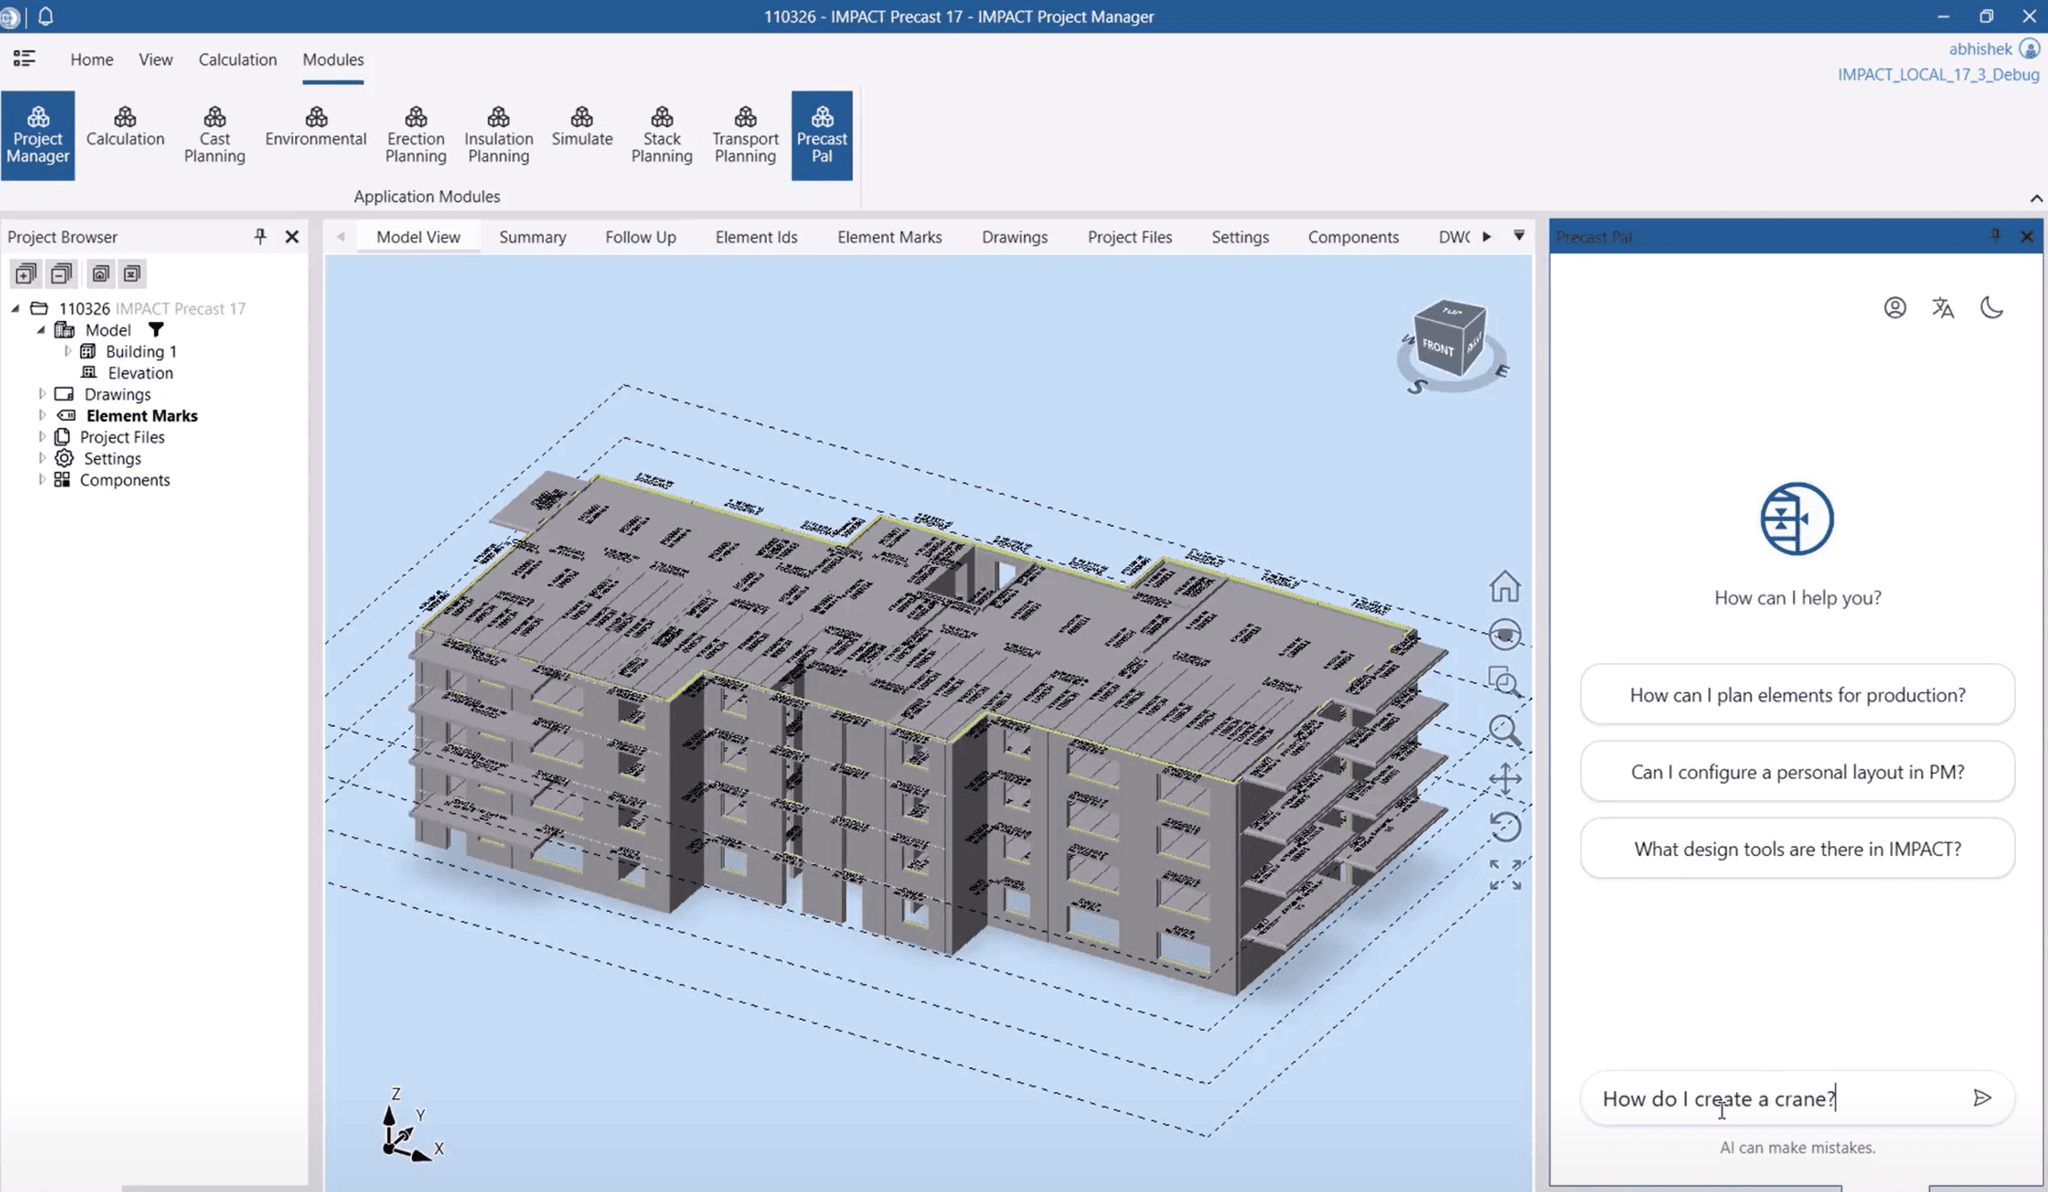Pin the Precast Pal panel
This screenshot has width=2048, height=1192.
coord(1995,236)
